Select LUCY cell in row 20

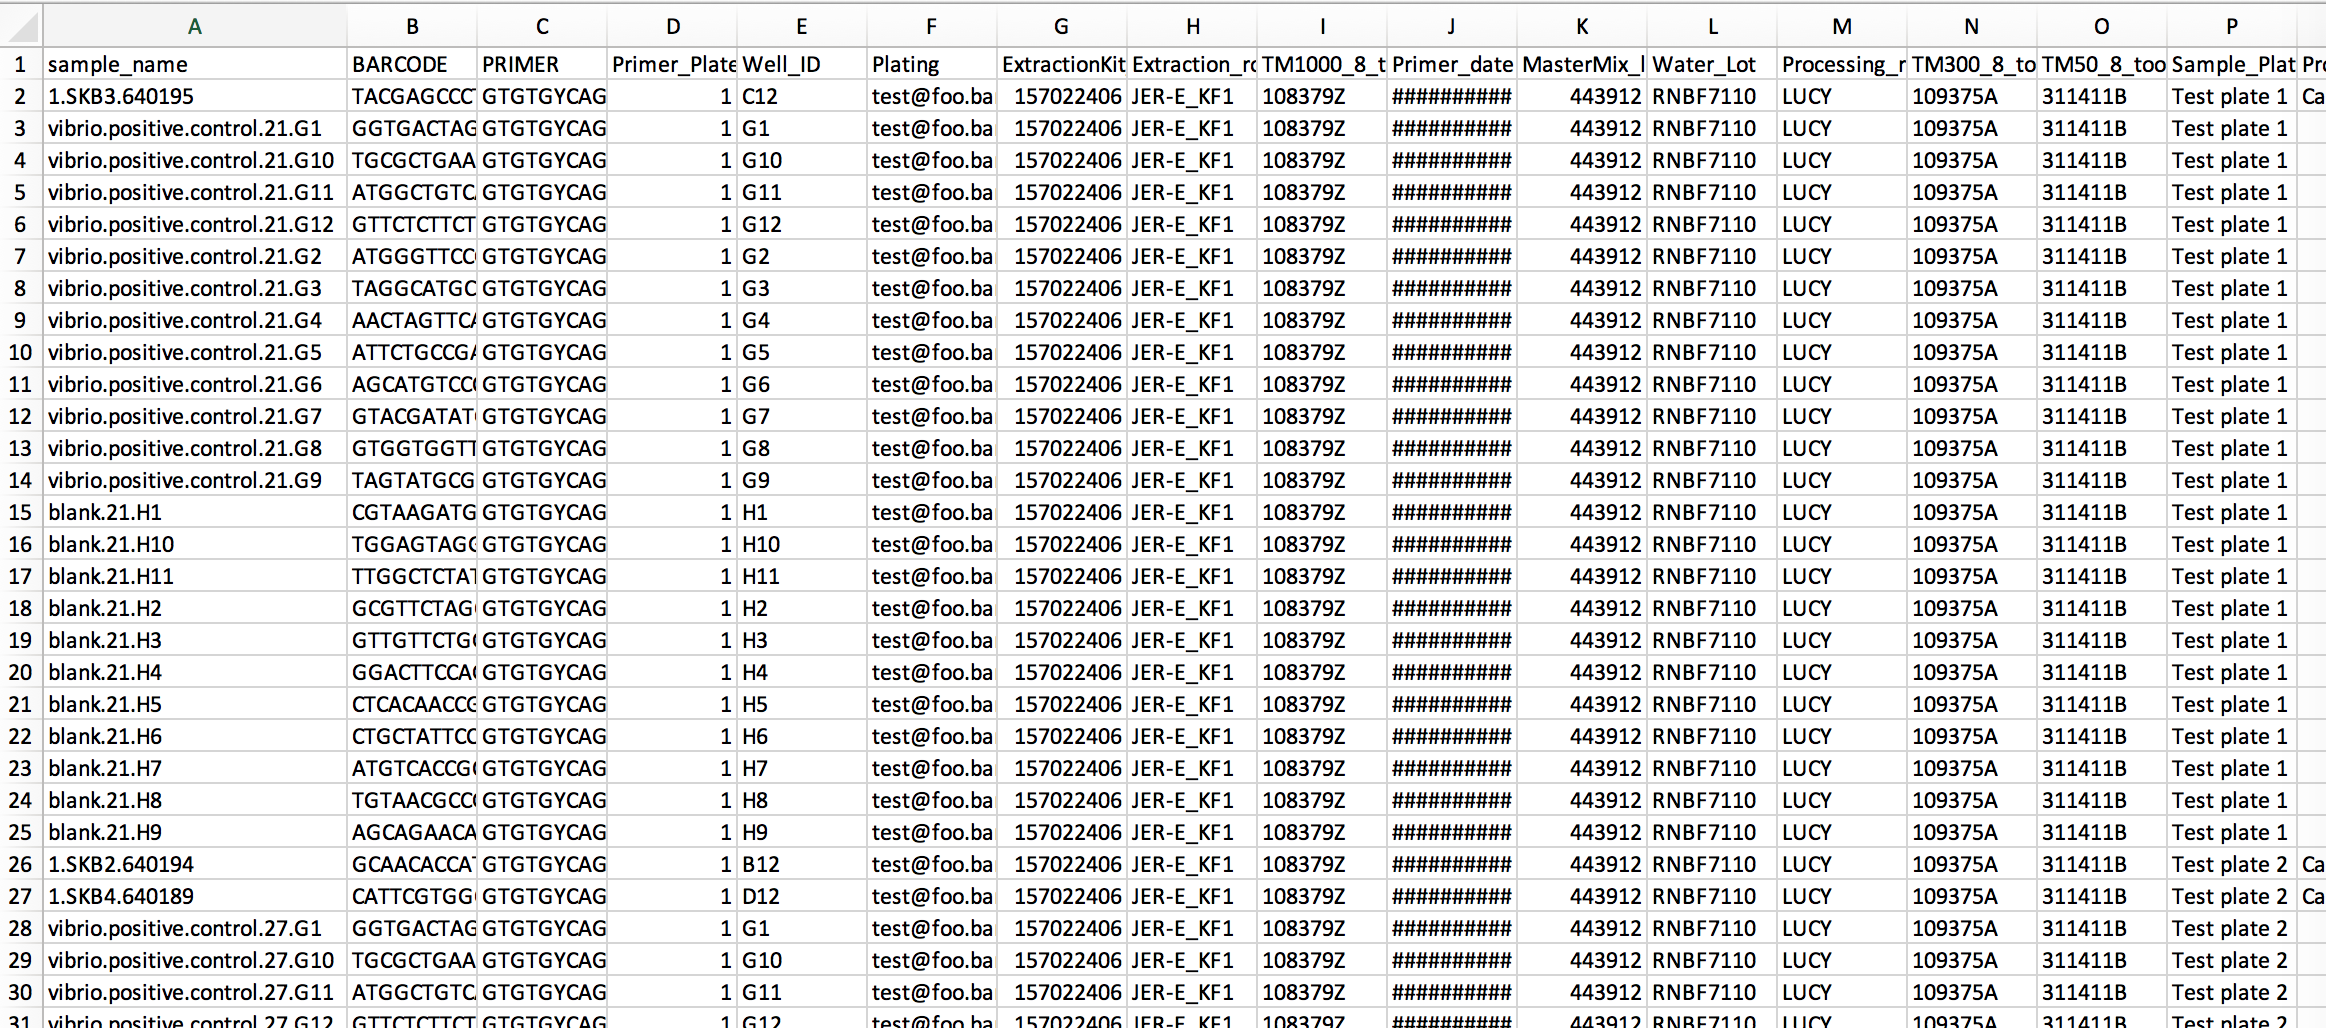1842,672
